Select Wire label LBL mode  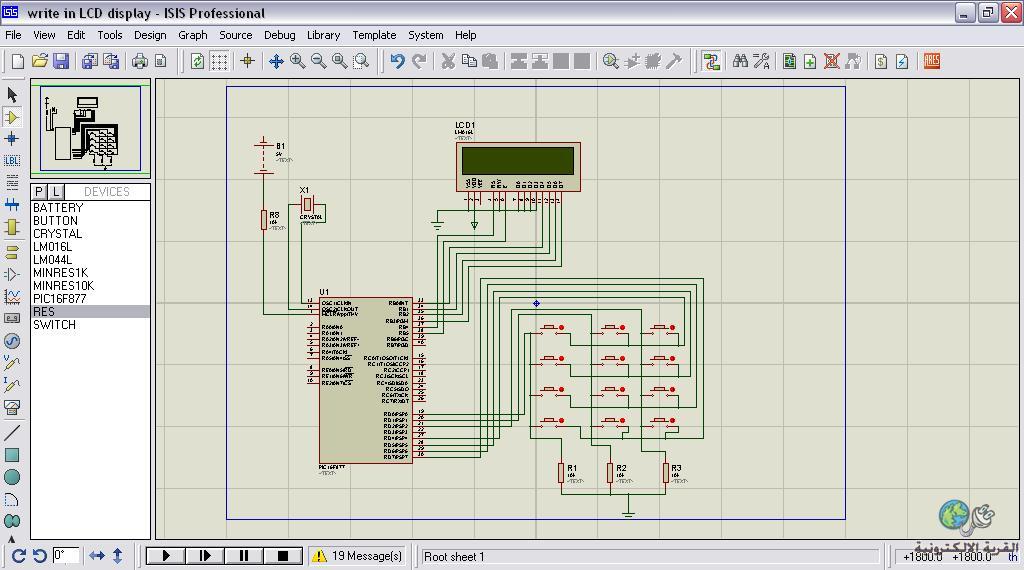coord(12,161)
